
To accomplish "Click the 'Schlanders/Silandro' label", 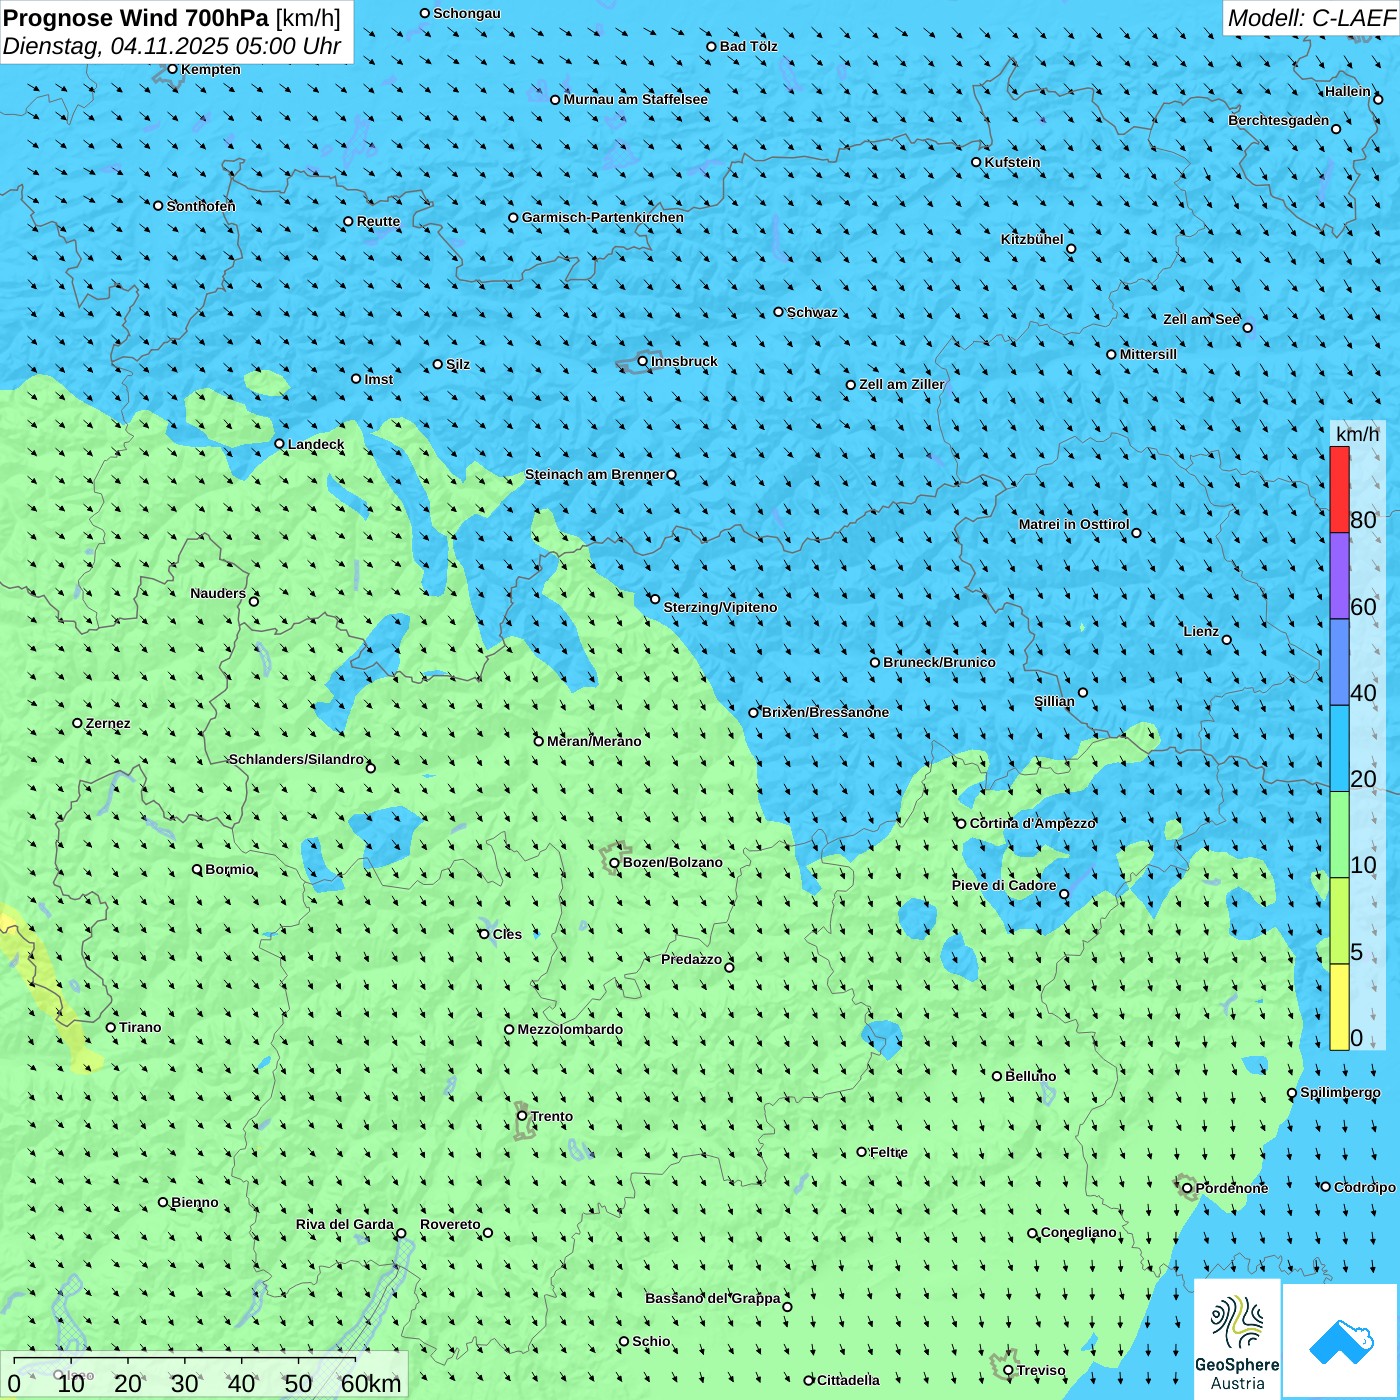I will pyautogui.click(x=297, y=759).
